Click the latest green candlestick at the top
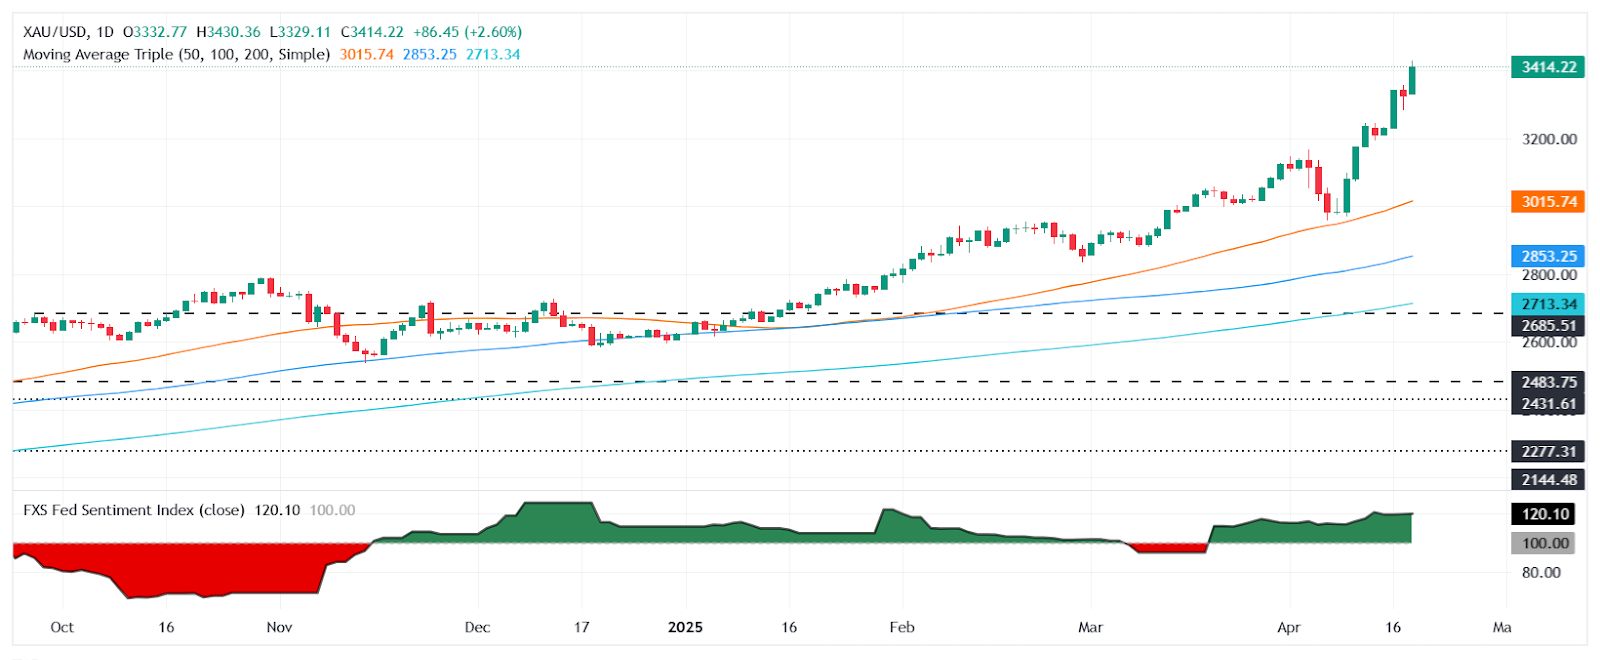The height and width of the screenshot is (660, 1600). (x=1412, y=79)
